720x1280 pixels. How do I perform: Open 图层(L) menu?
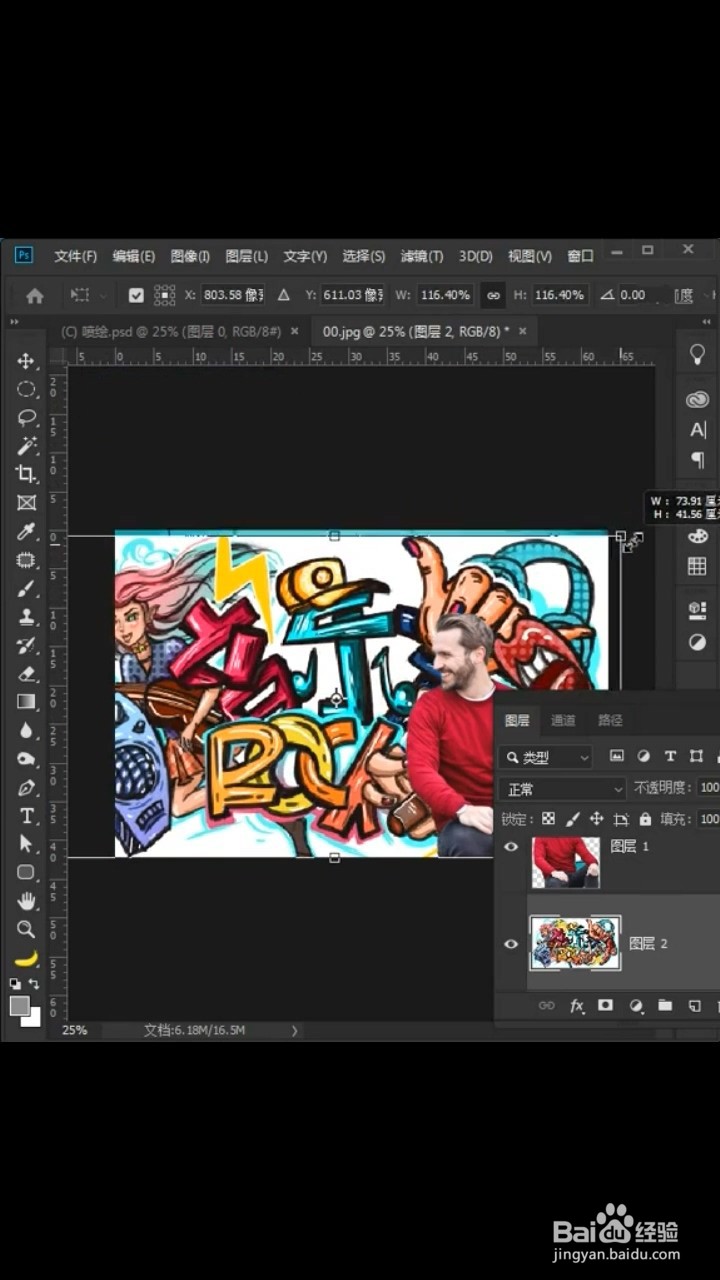[x=246, y=256]
